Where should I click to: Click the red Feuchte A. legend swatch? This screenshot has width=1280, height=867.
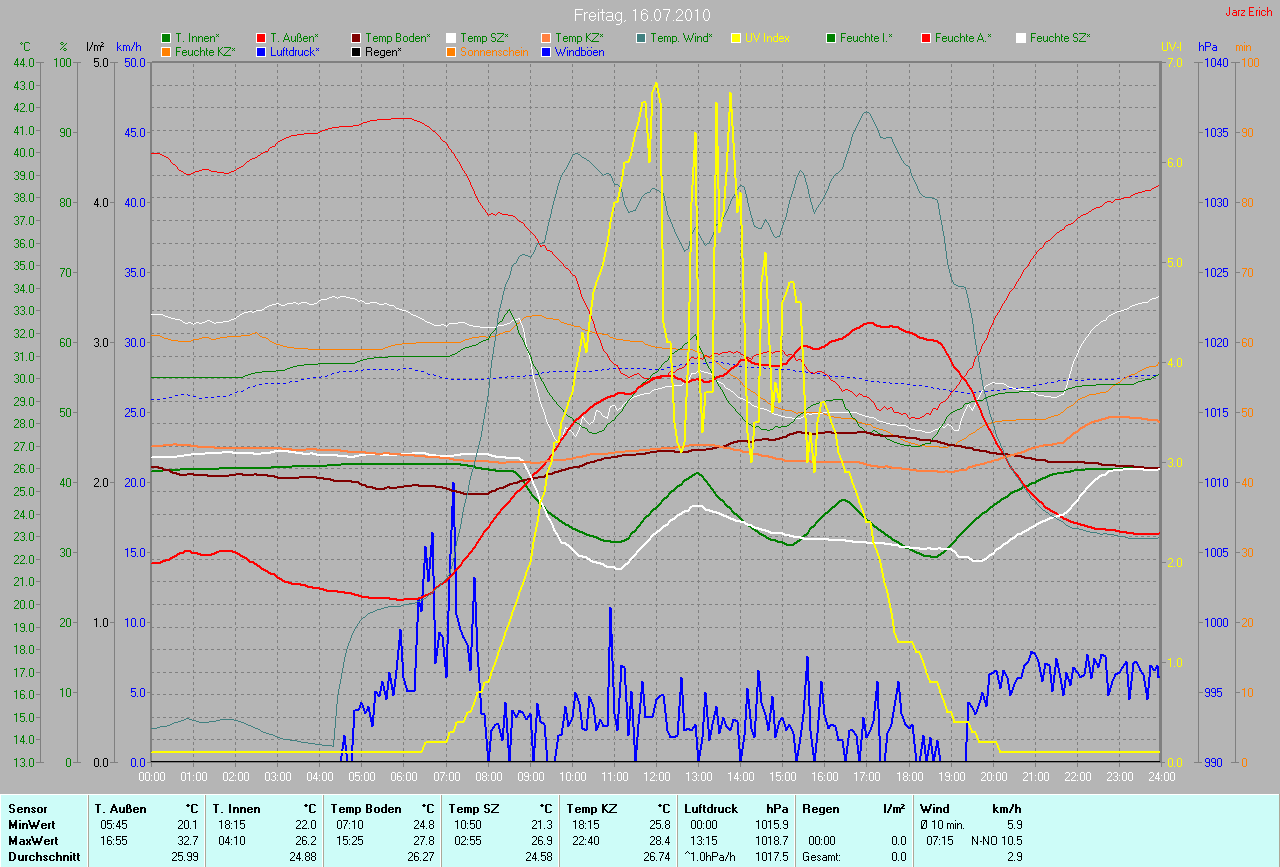pos(927,38)
